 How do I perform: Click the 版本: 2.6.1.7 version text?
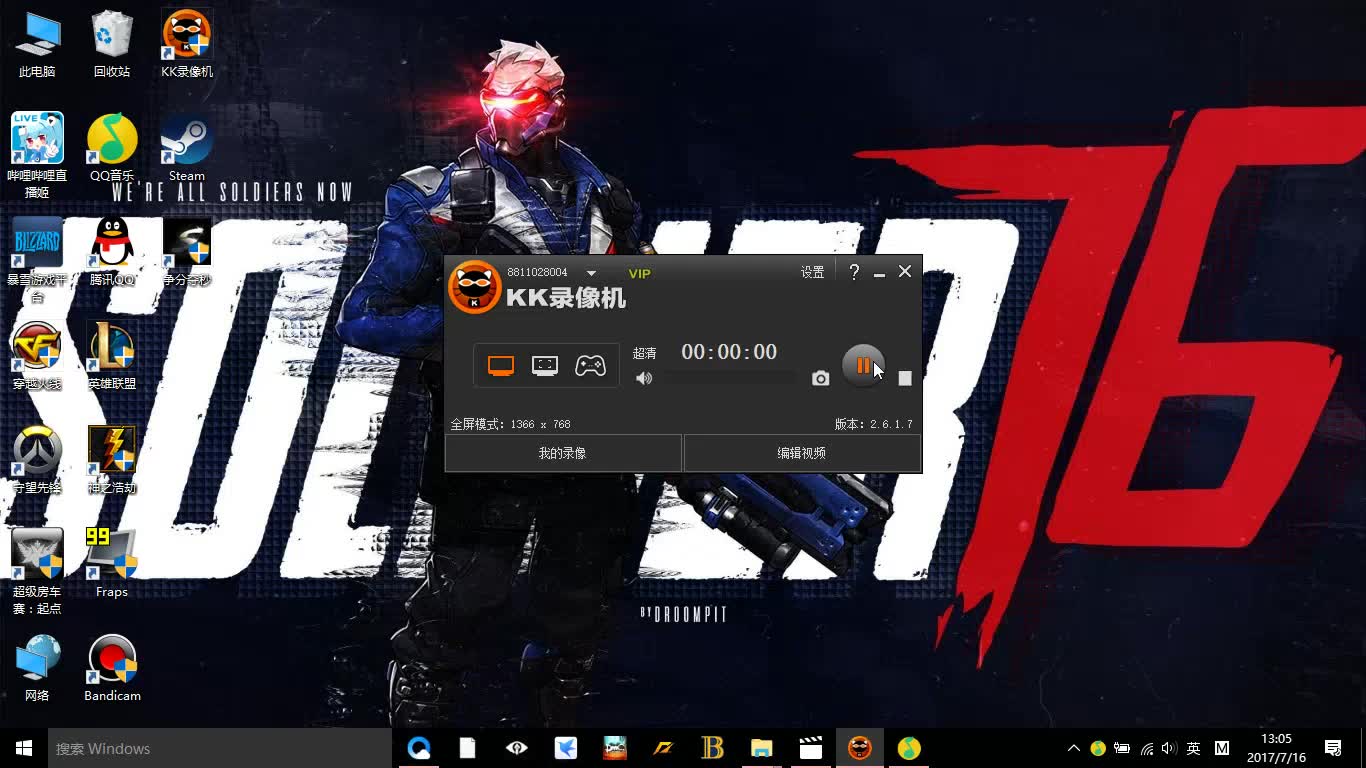[874, 424]
